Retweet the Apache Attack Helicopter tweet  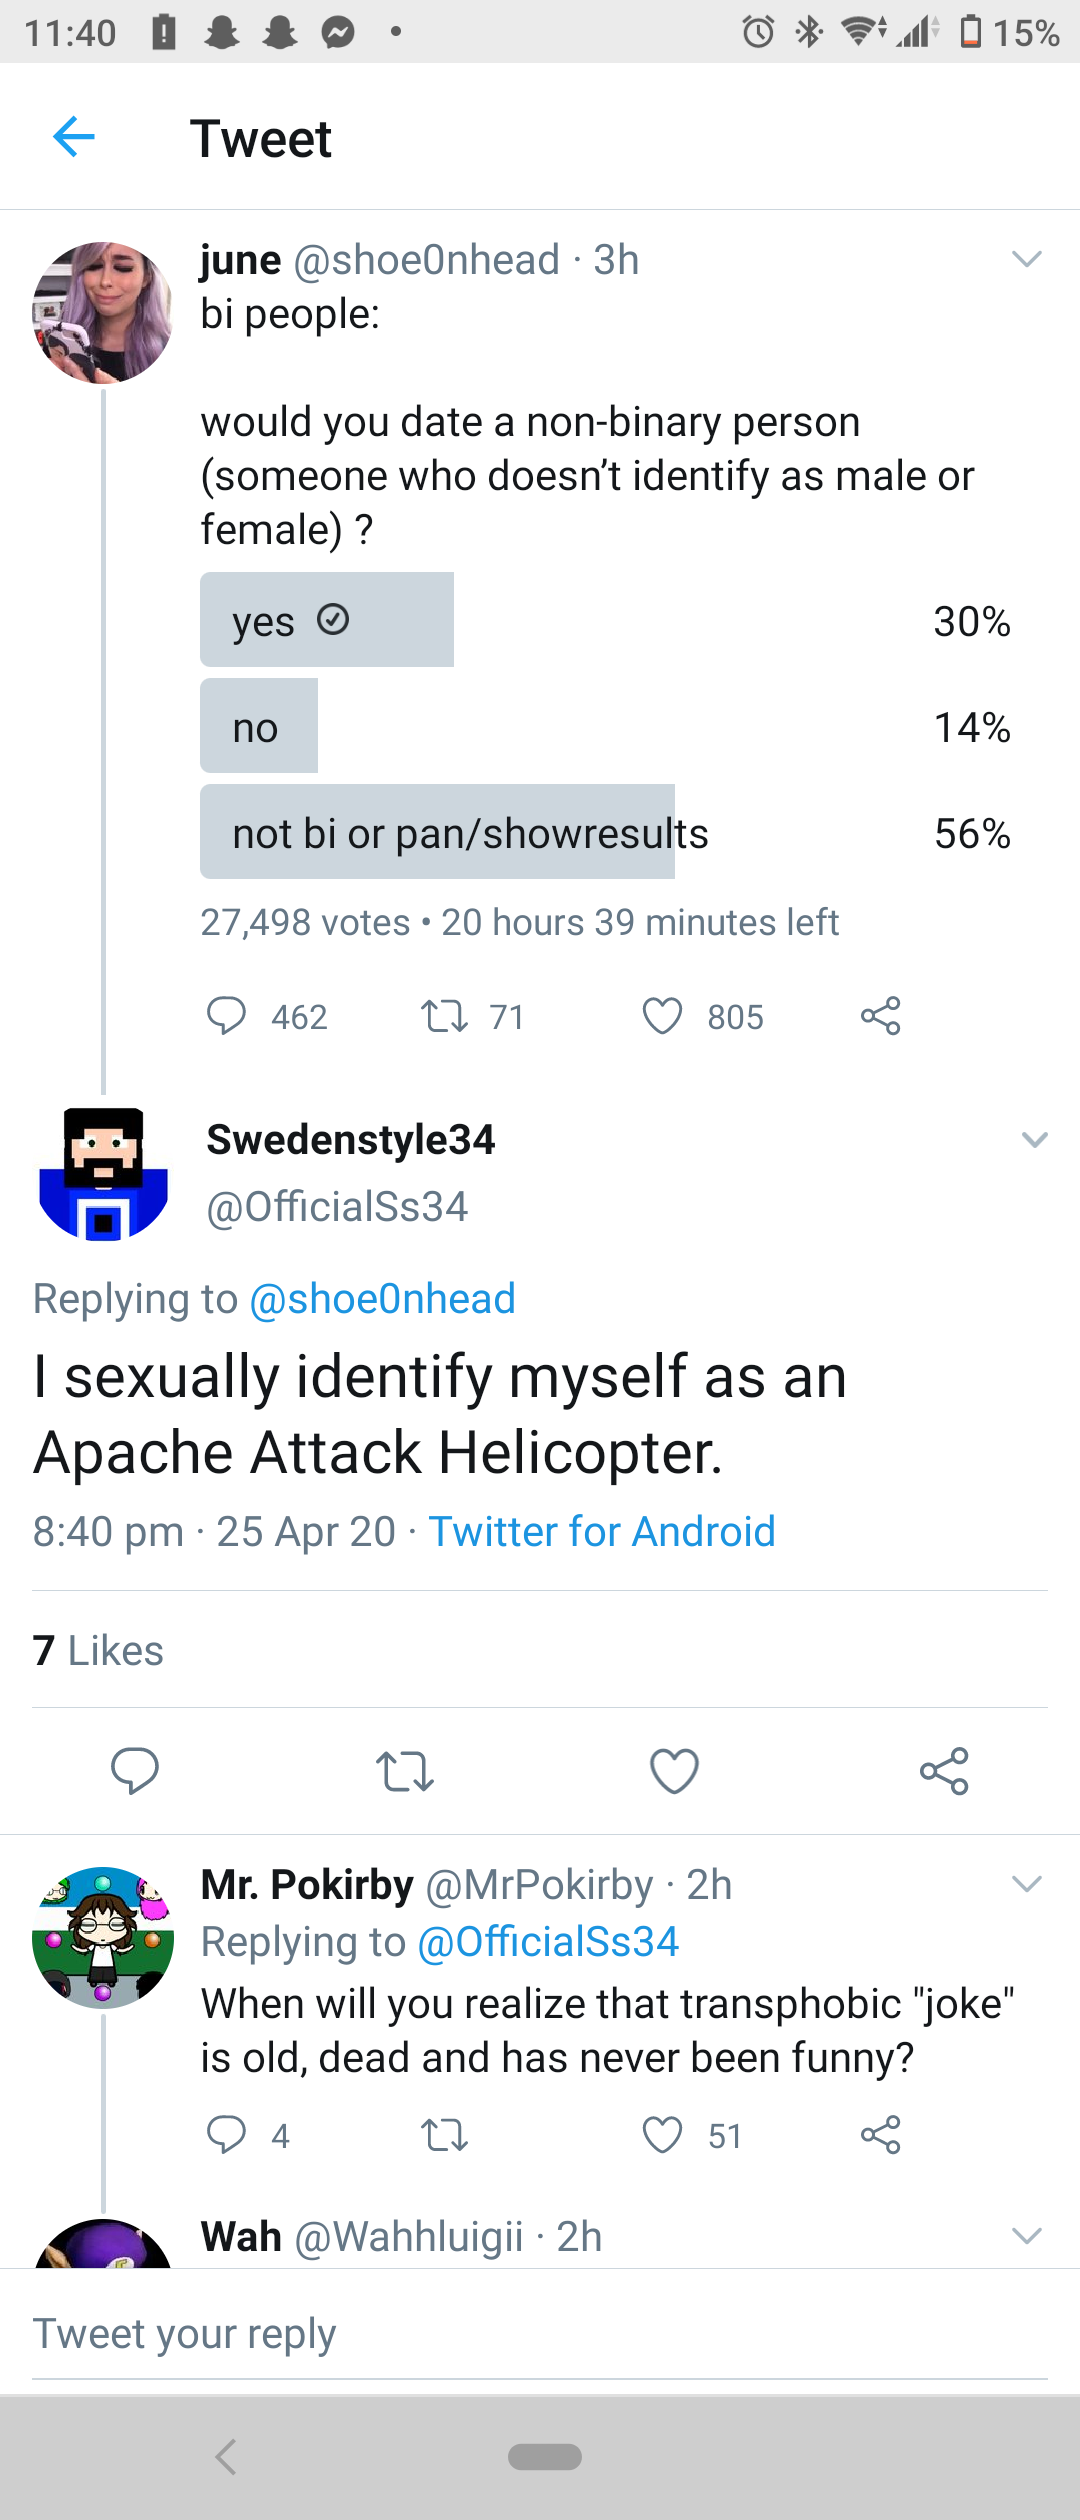click(x=404, y=1771)
